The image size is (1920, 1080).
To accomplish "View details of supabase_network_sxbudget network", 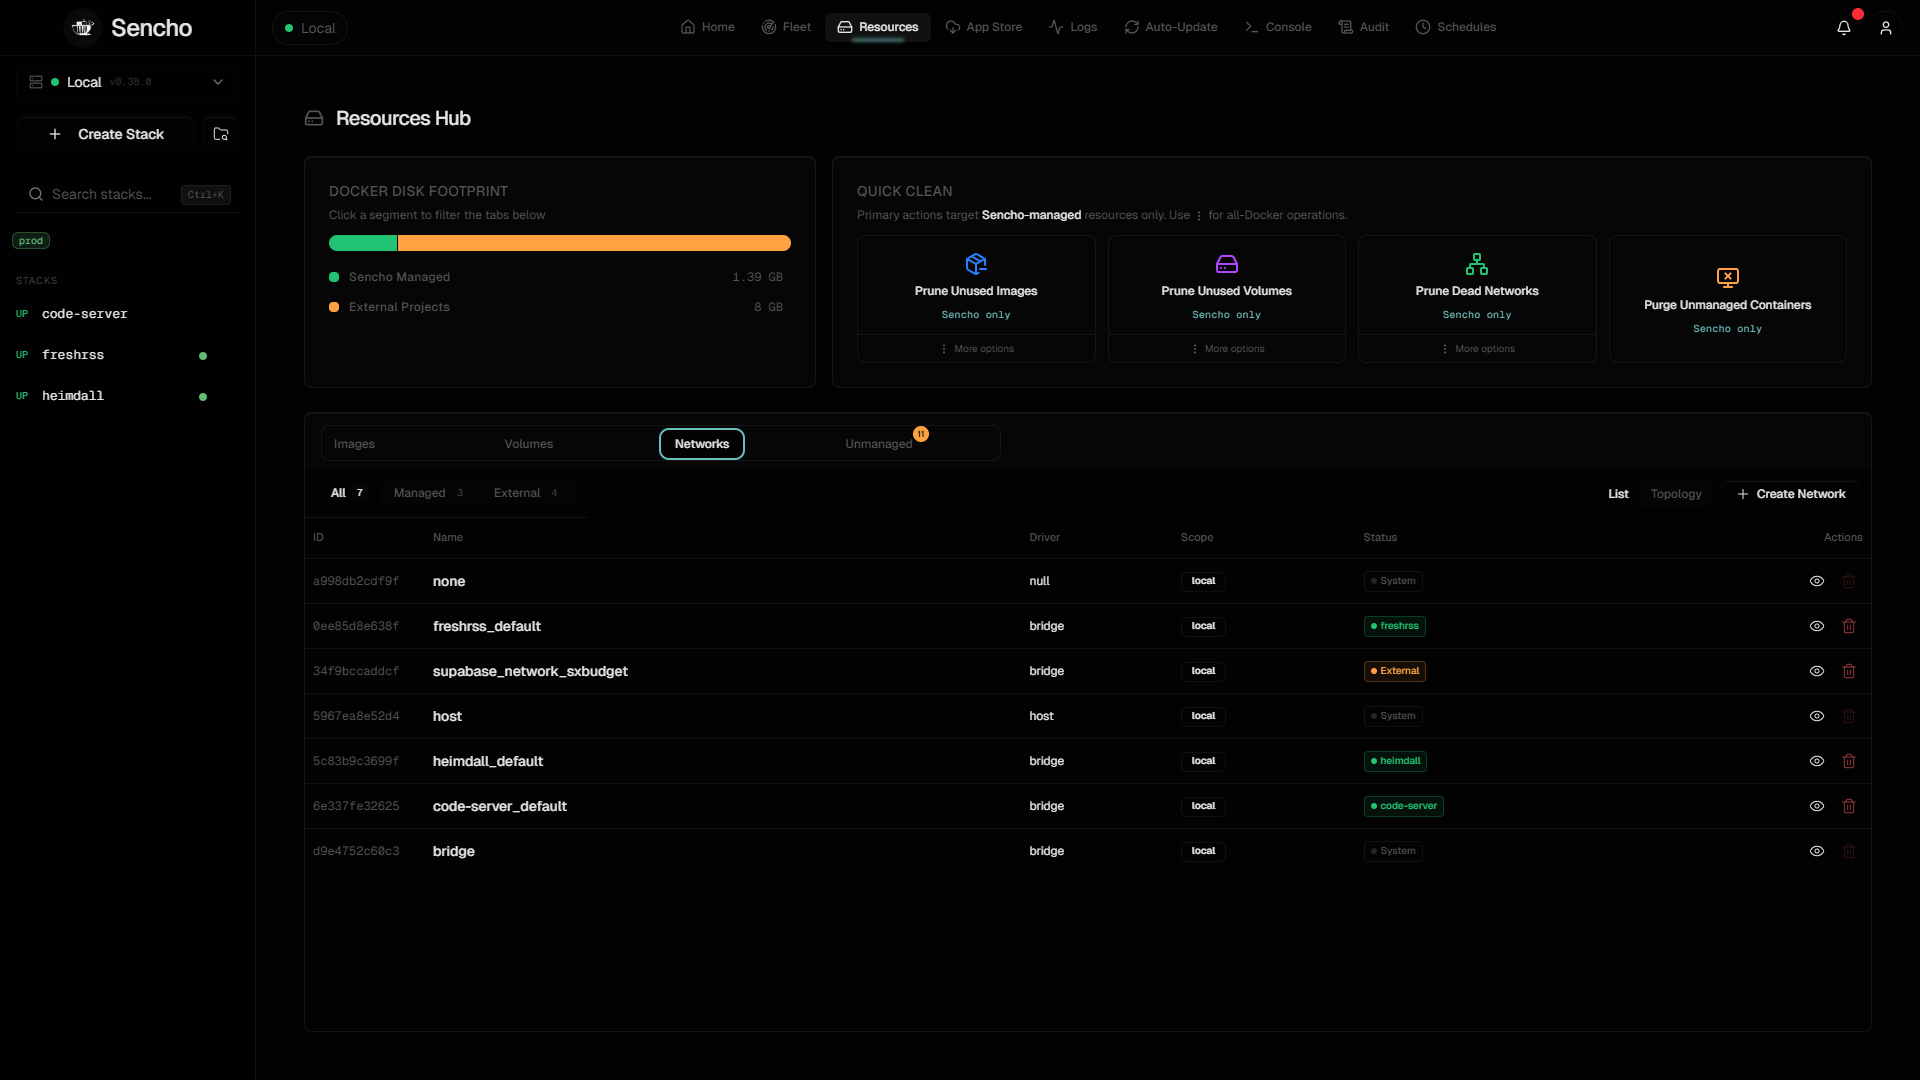I will (x=1817, y=671).
